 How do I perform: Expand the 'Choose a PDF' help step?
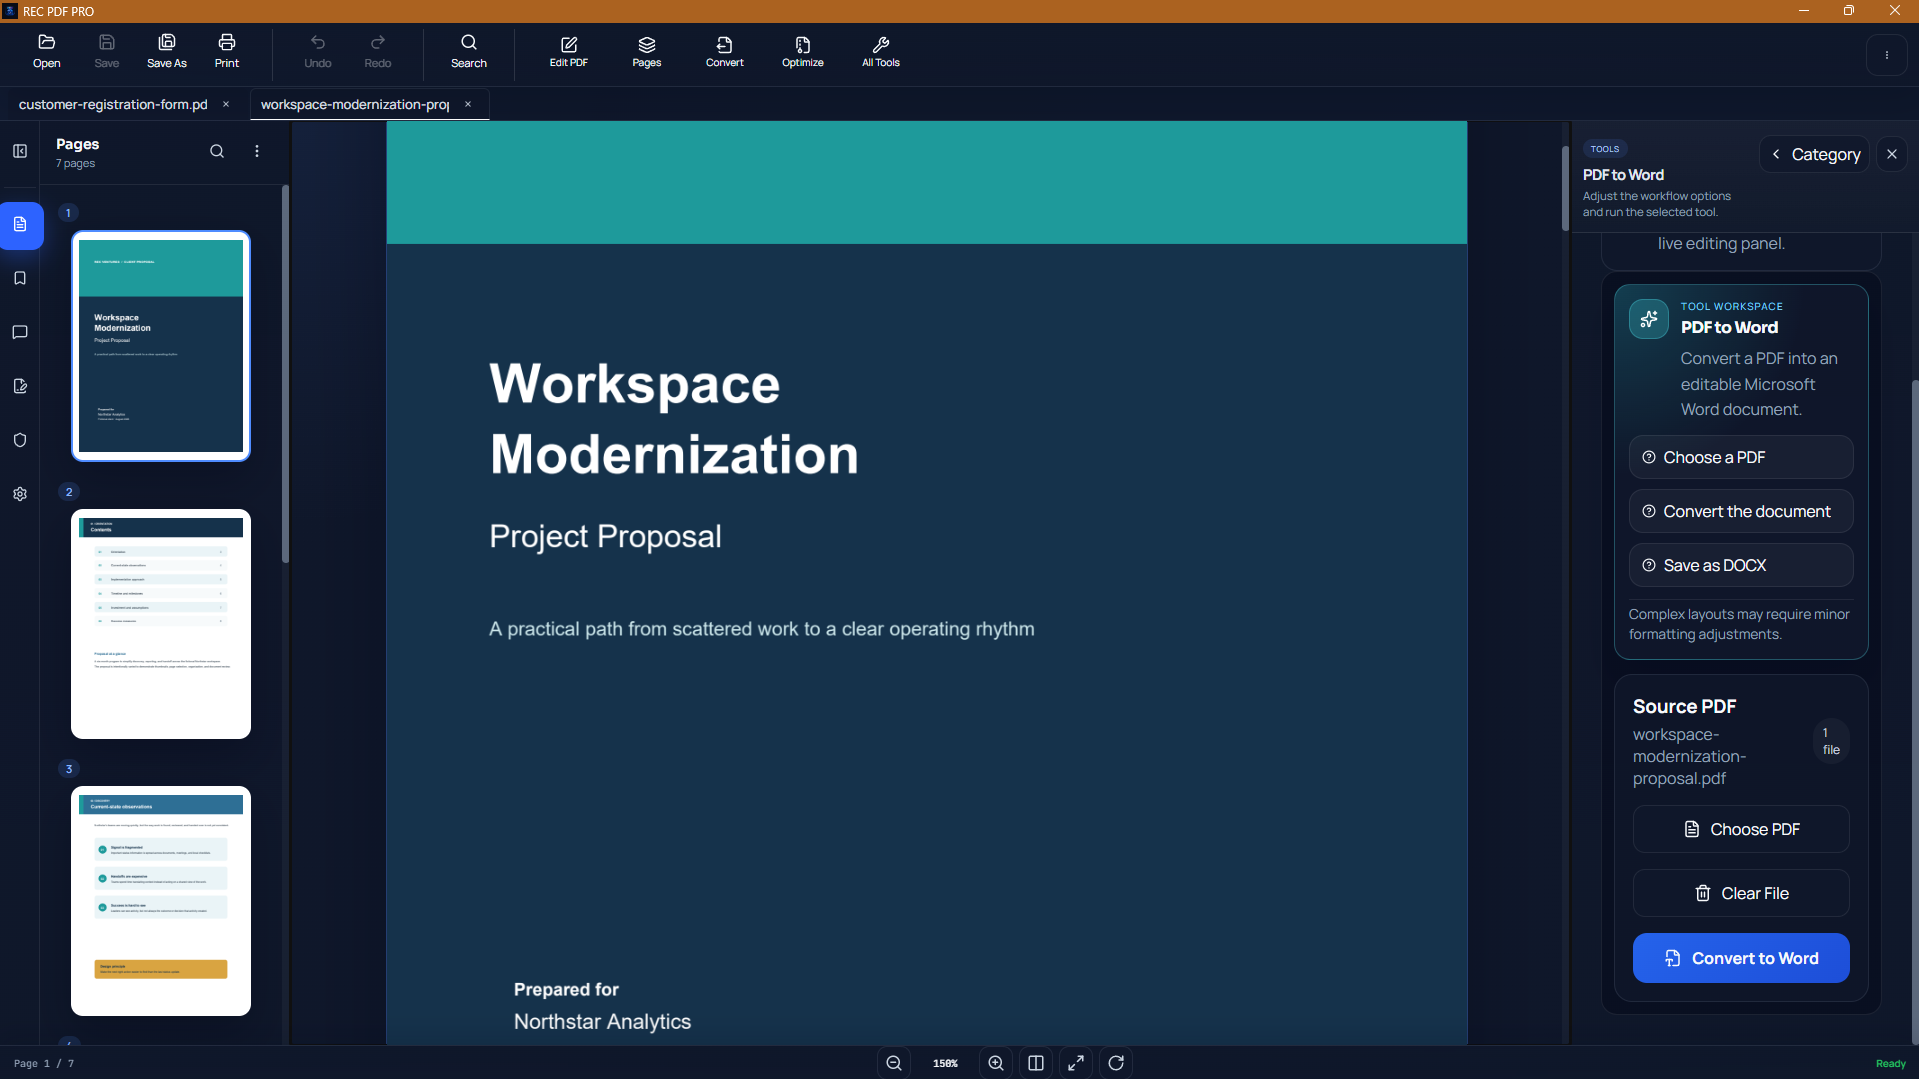1741,457
